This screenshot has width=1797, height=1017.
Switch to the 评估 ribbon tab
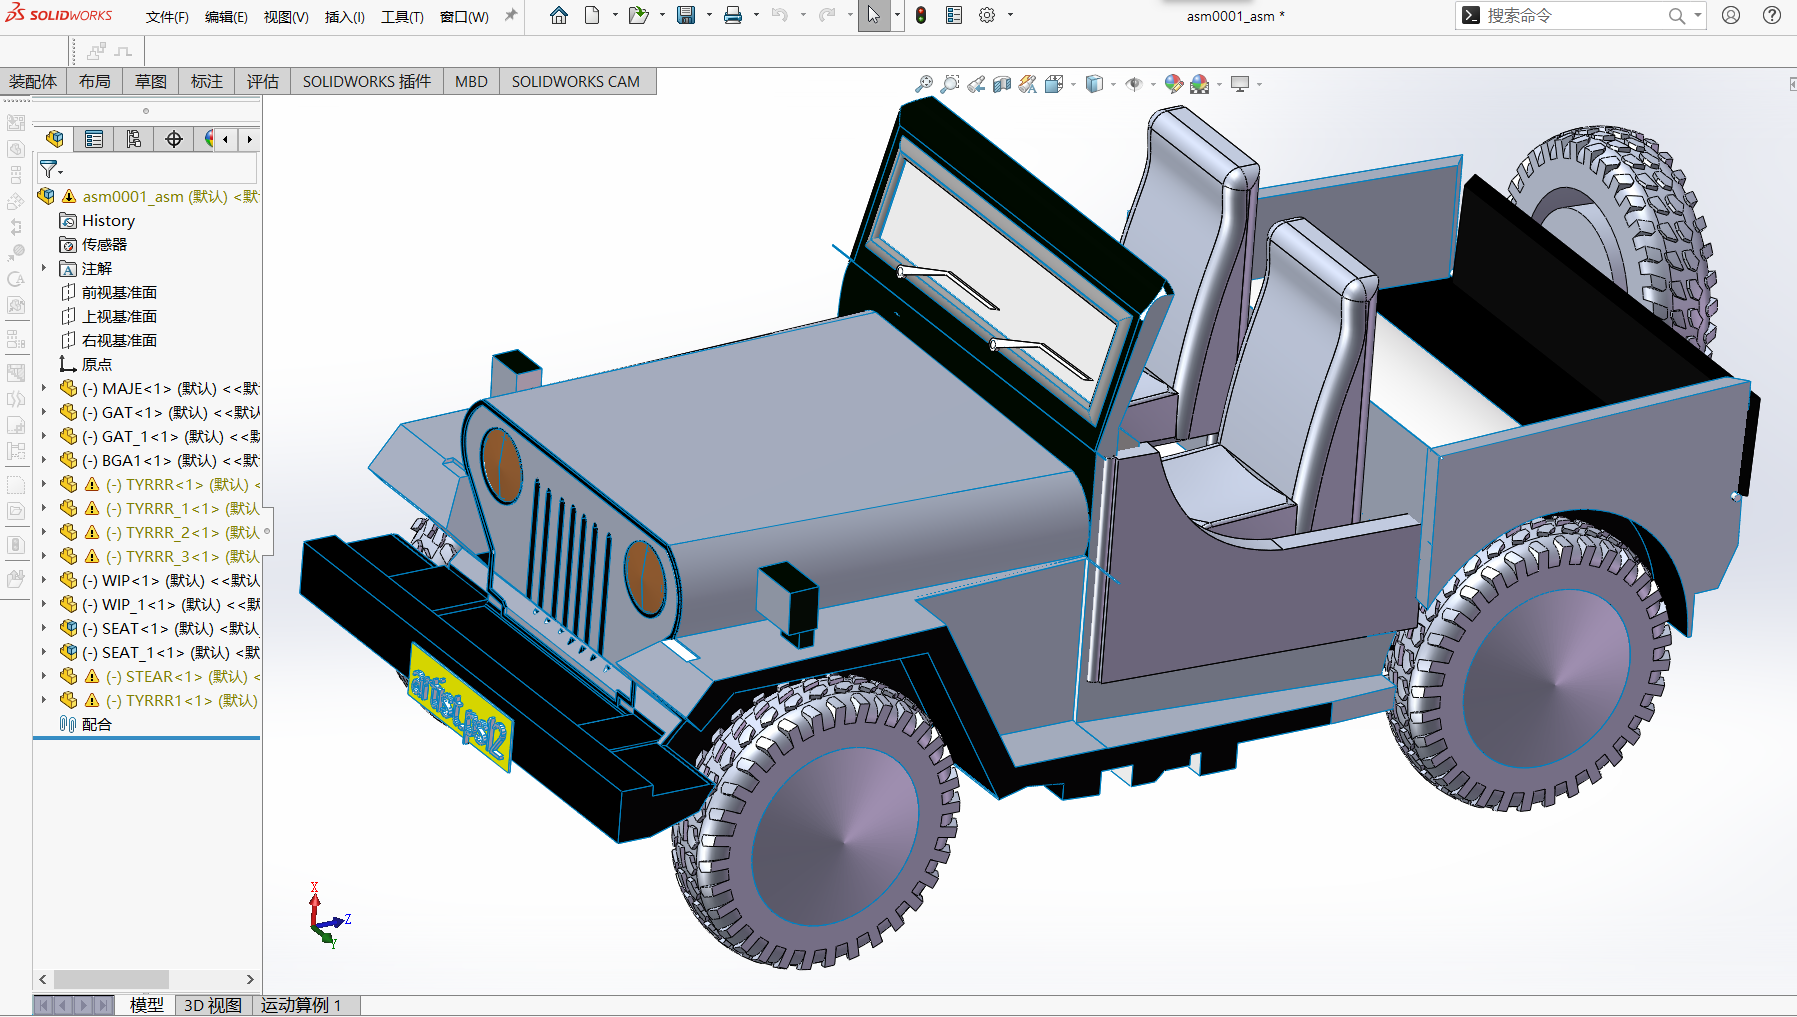point(263,82)
